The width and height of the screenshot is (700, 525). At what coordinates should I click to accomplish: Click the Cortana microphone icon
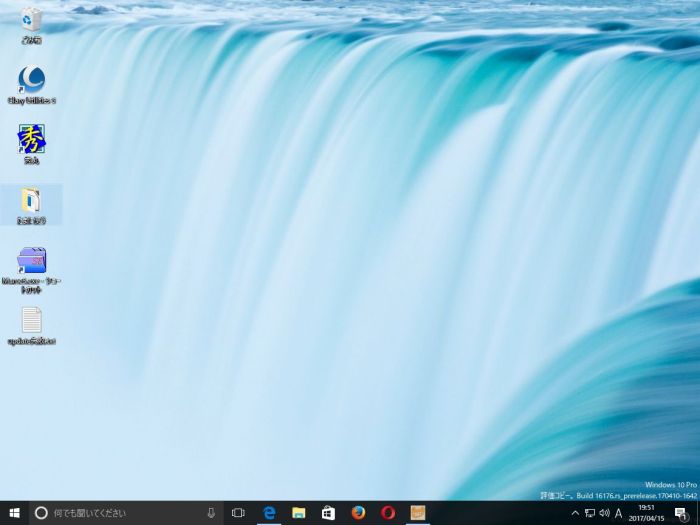[x=211, y=512]
